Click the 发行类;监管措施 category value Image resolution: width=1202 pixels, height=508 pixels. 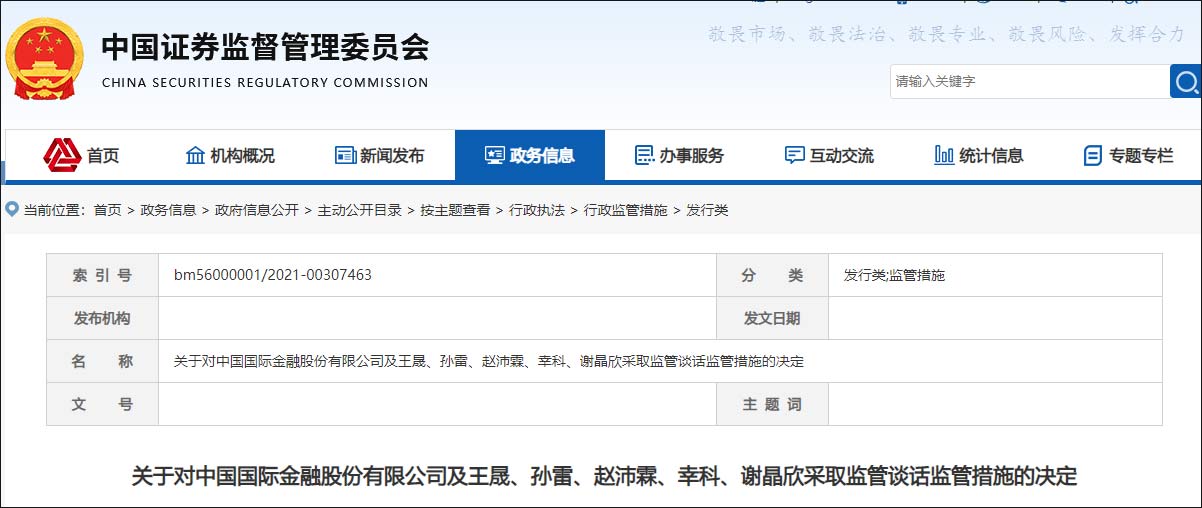pos(894,275)
